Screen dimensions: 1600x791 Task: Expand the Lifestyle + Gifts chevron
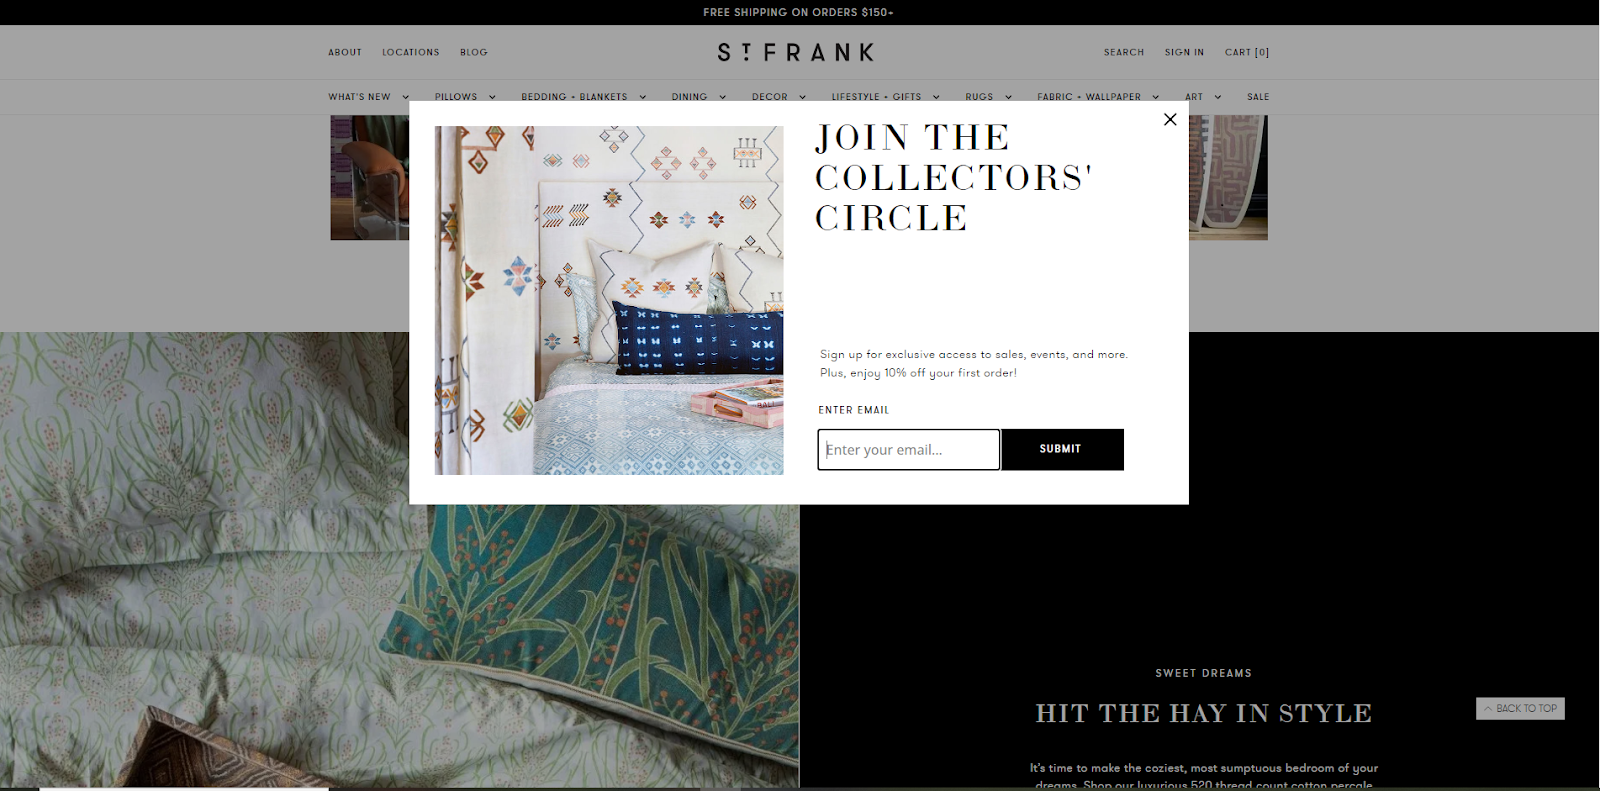point(936,97)
